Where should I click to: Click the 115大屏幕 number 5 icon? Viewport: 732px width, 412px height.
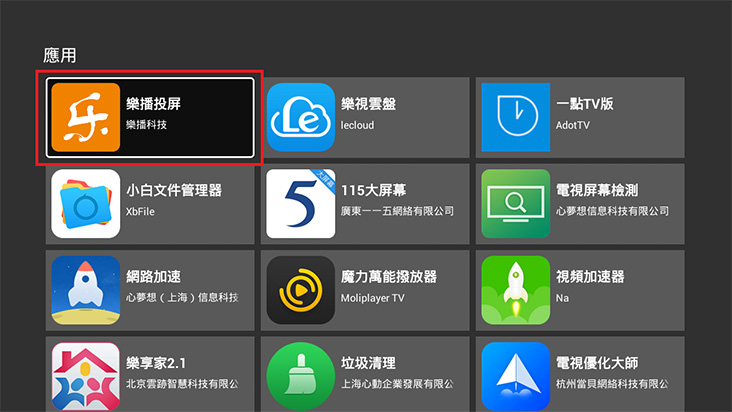click(x=301, y=203)
